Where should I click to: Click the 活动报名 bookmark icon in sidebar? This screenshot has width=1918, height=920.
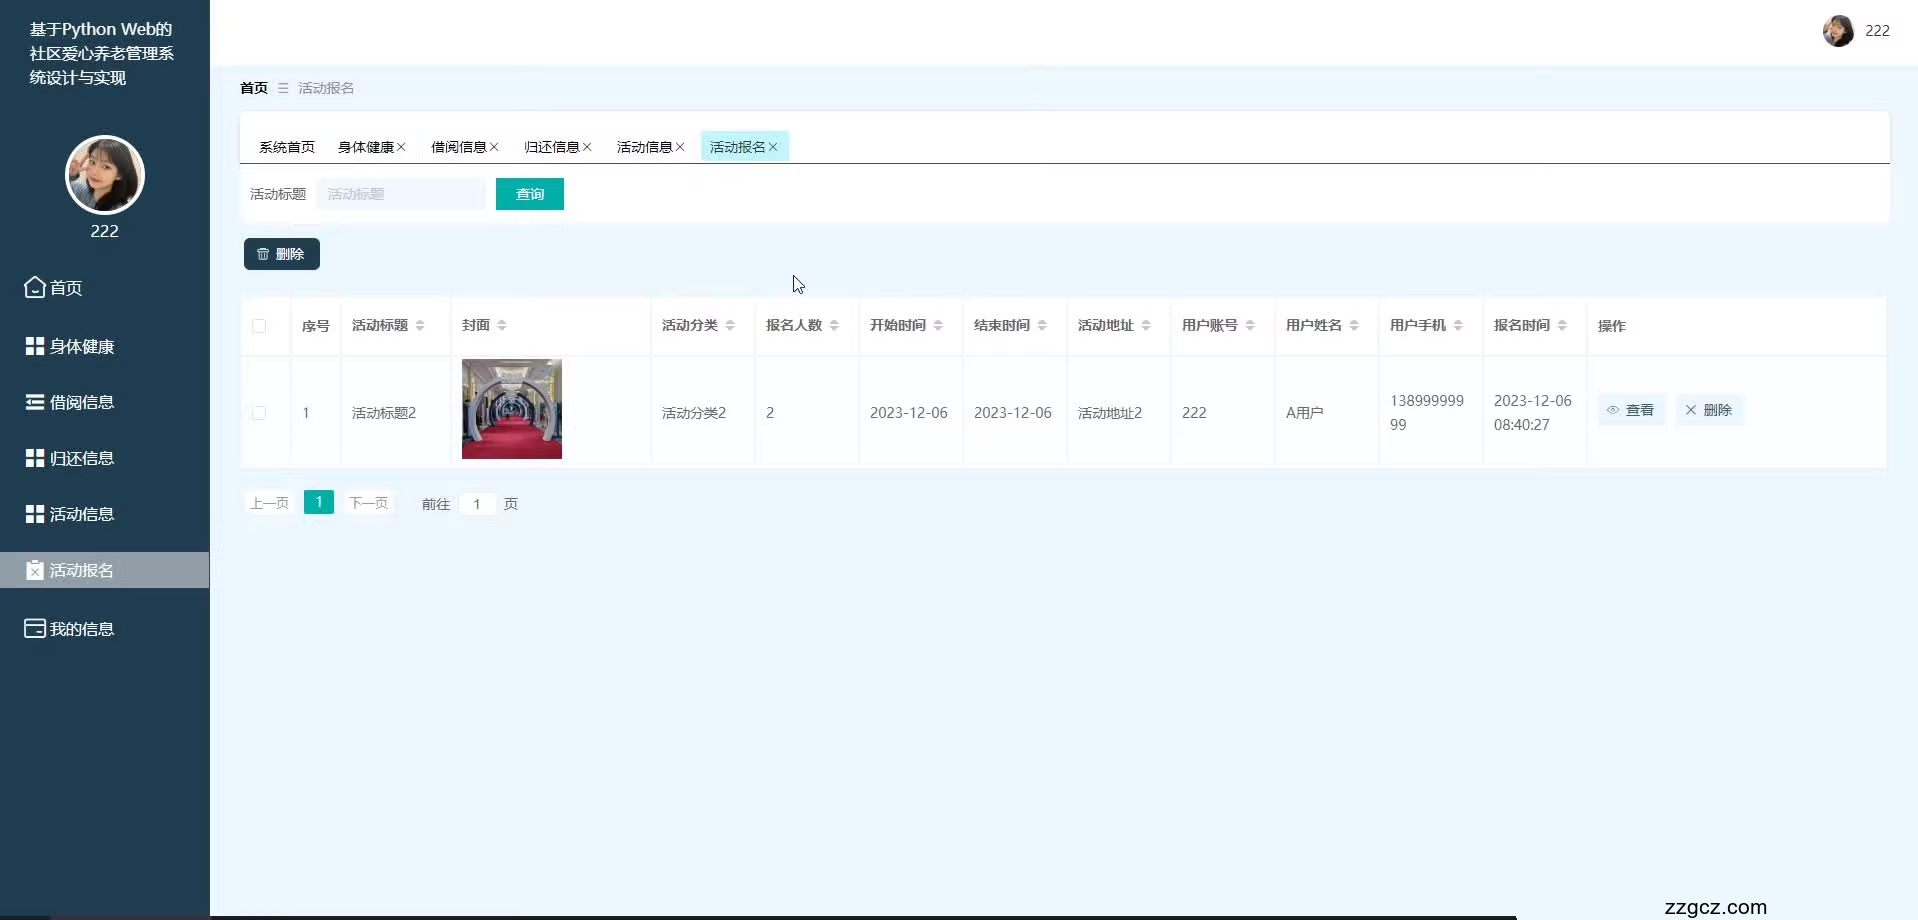point(33,569)
